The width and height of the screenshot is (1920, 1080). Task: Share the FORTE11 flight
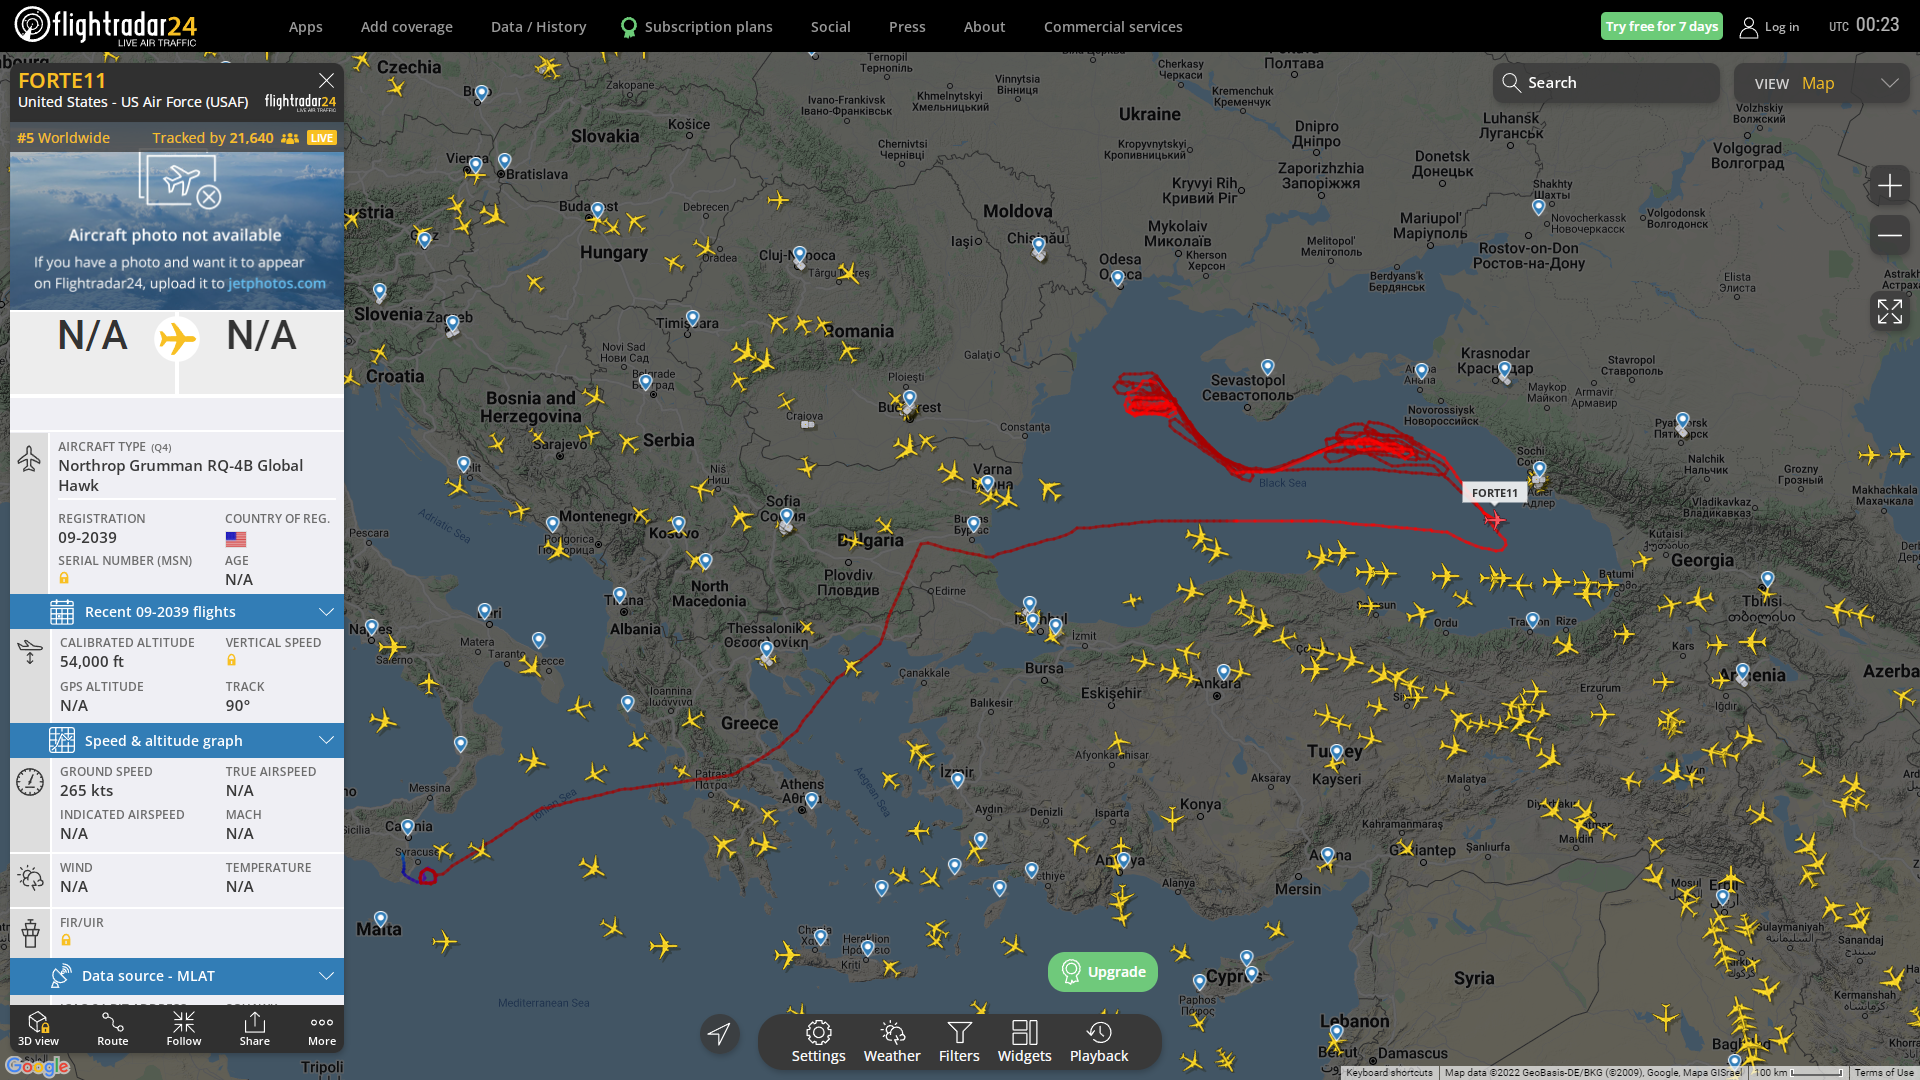(x=255, y=1028)
